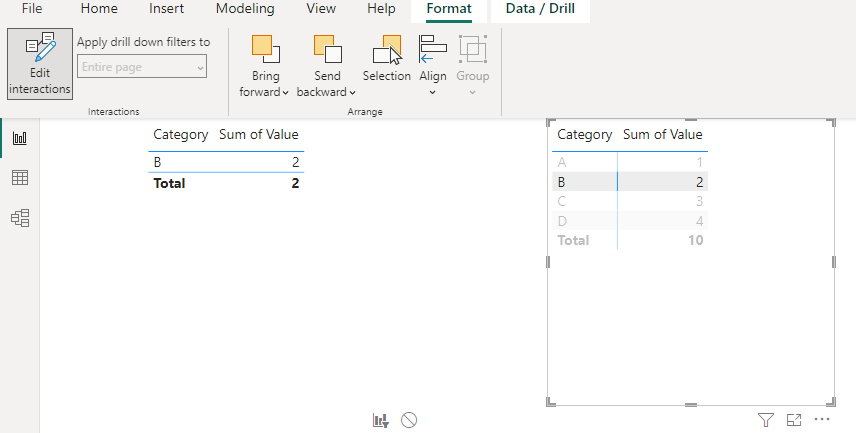The image size is (856, 433).
Task: Open the File menu
Action: (x=32, y=9)
